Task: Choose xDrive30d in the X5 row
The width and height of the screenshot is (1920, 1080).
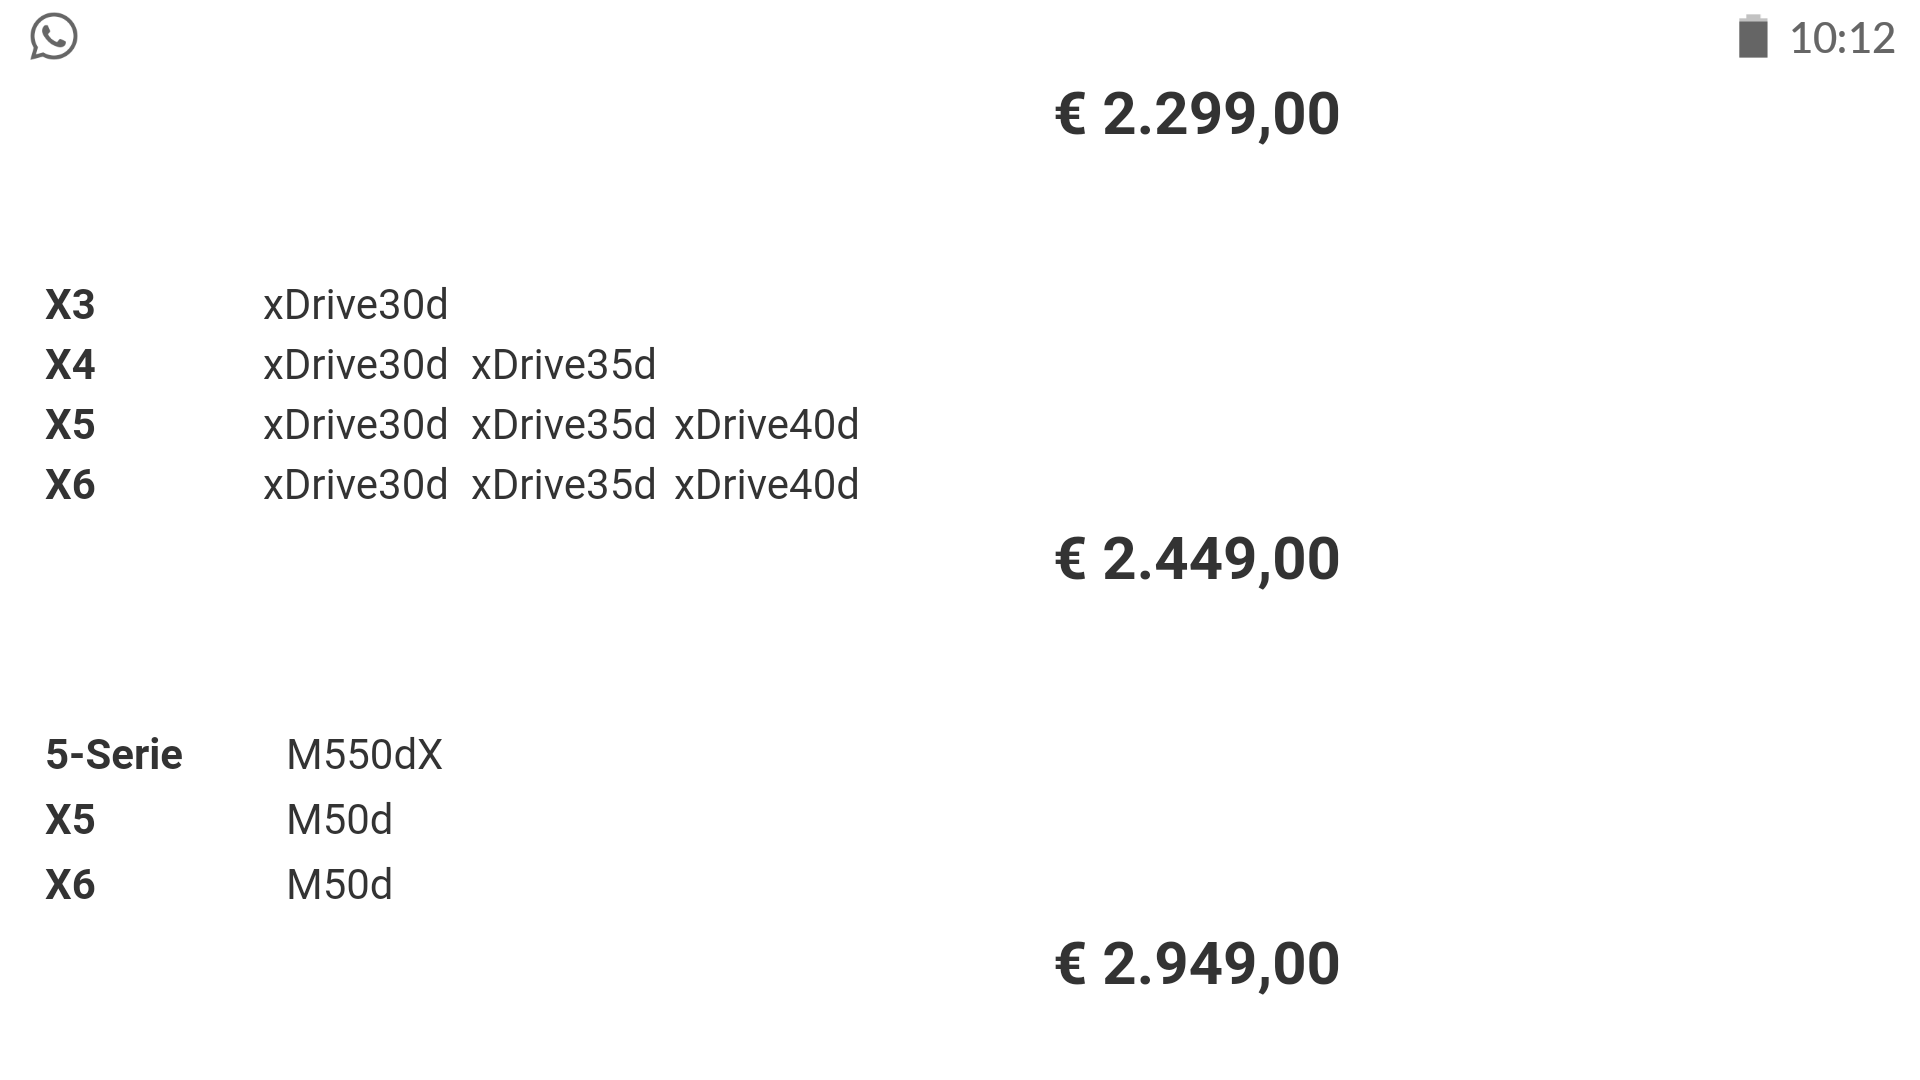Action: tap(356, 425)
